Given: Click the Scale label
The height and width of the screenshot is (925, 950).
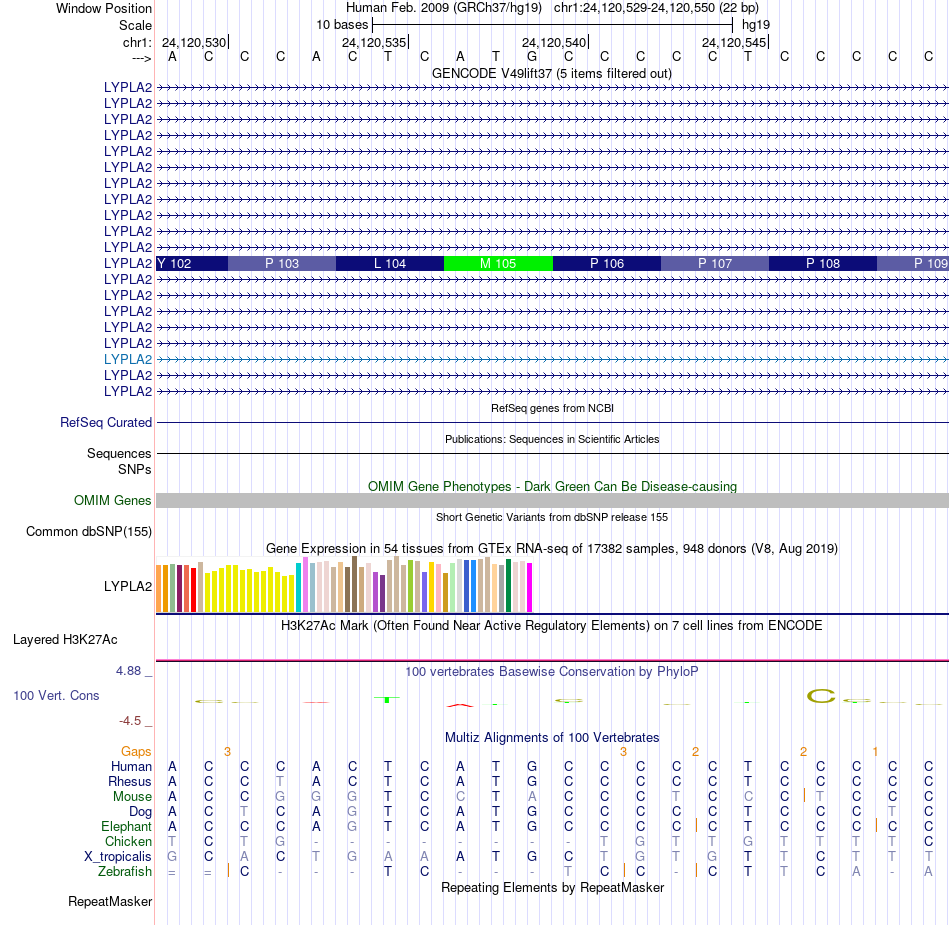Looking at the screenshot, I should pyautogui.click(x=135, y=25).
